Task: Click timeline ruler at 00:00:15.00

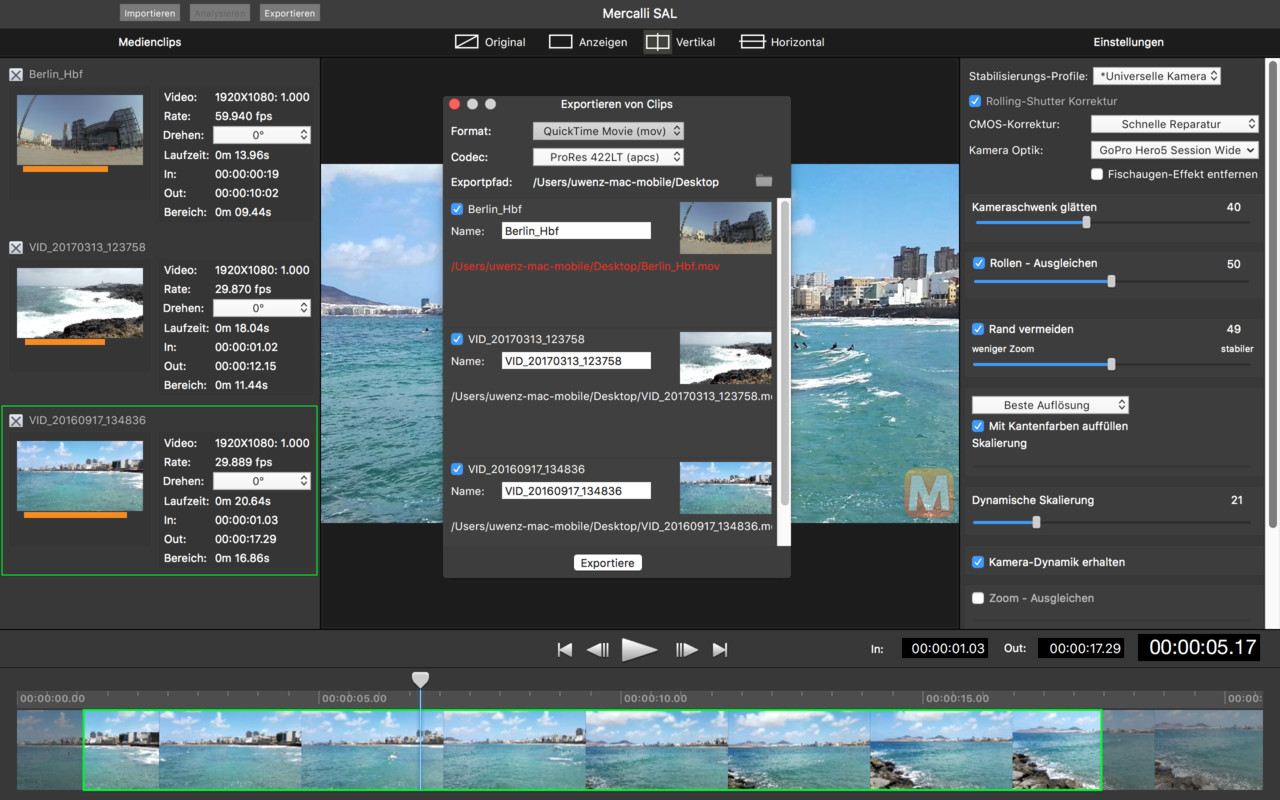Action: point(957,699)
